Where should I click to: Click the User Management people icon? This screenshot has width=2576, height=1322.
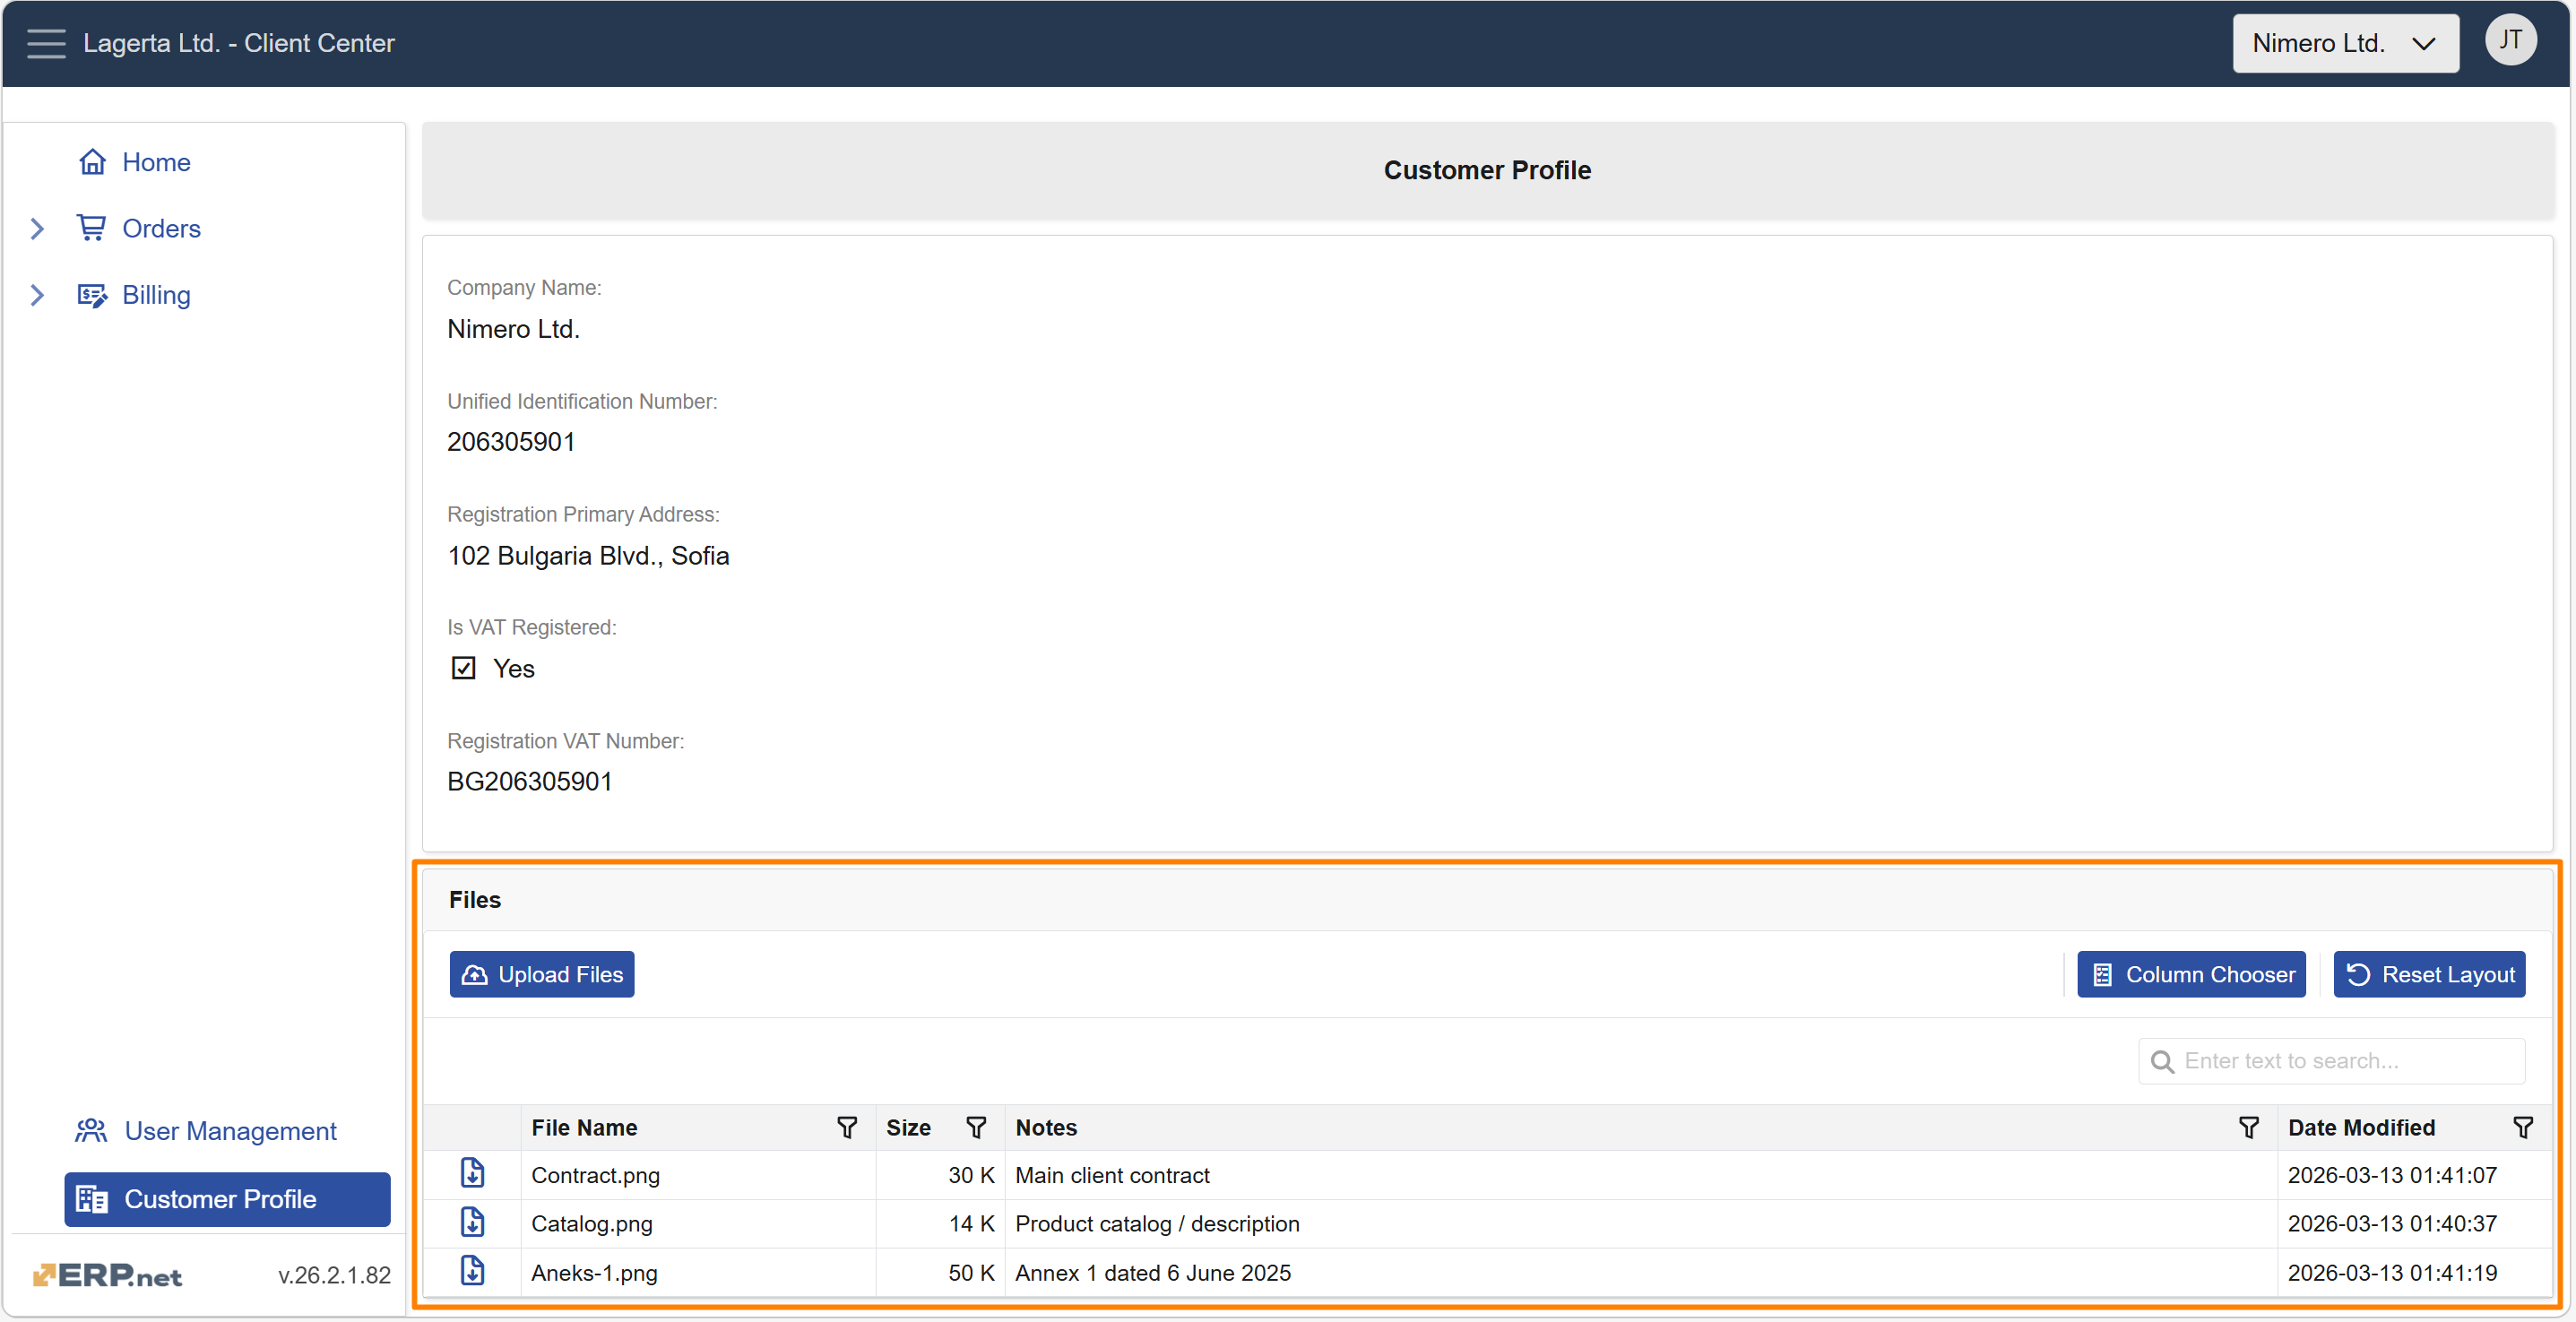[x=90, y=1131]
